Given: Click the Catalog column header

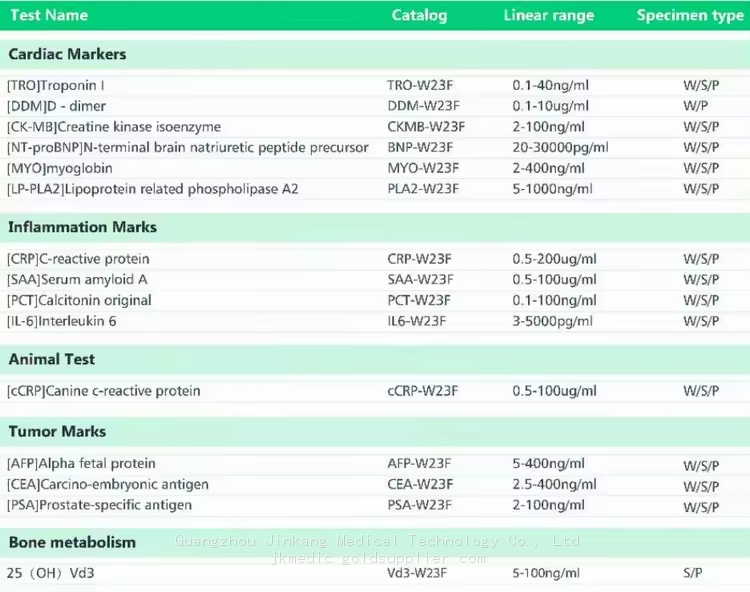Looking at the screenshot, I should (419, 15).
